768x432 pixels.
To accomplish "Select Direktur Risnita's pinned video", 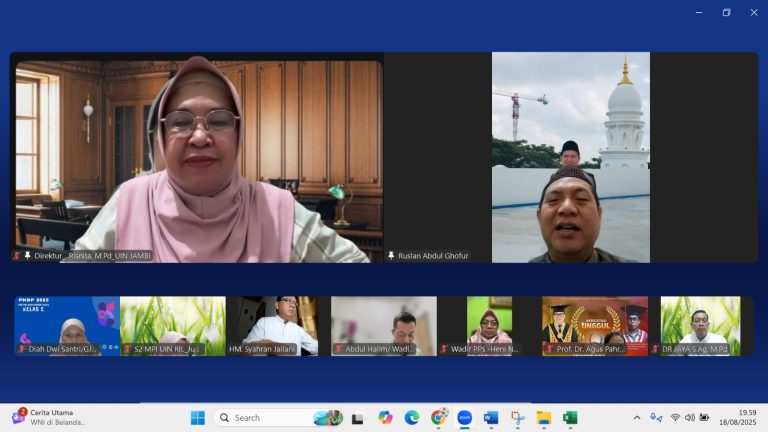I will (x=197, y=157).
